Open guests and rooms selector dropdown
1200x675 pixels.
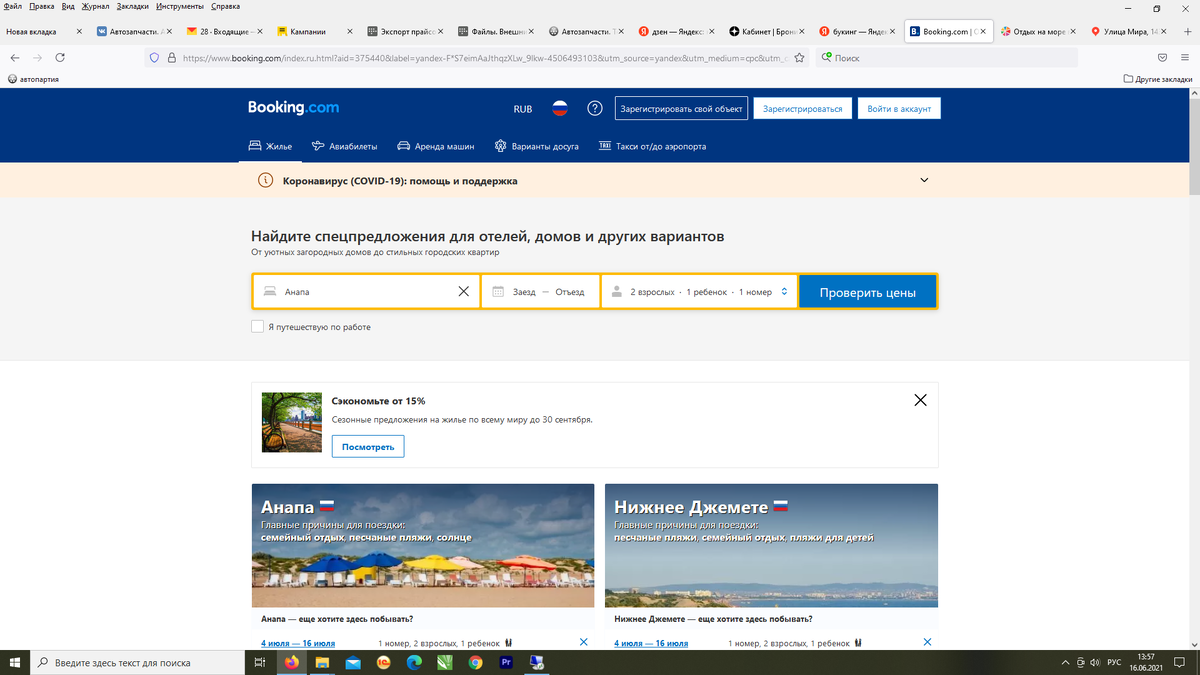(699, 292)
